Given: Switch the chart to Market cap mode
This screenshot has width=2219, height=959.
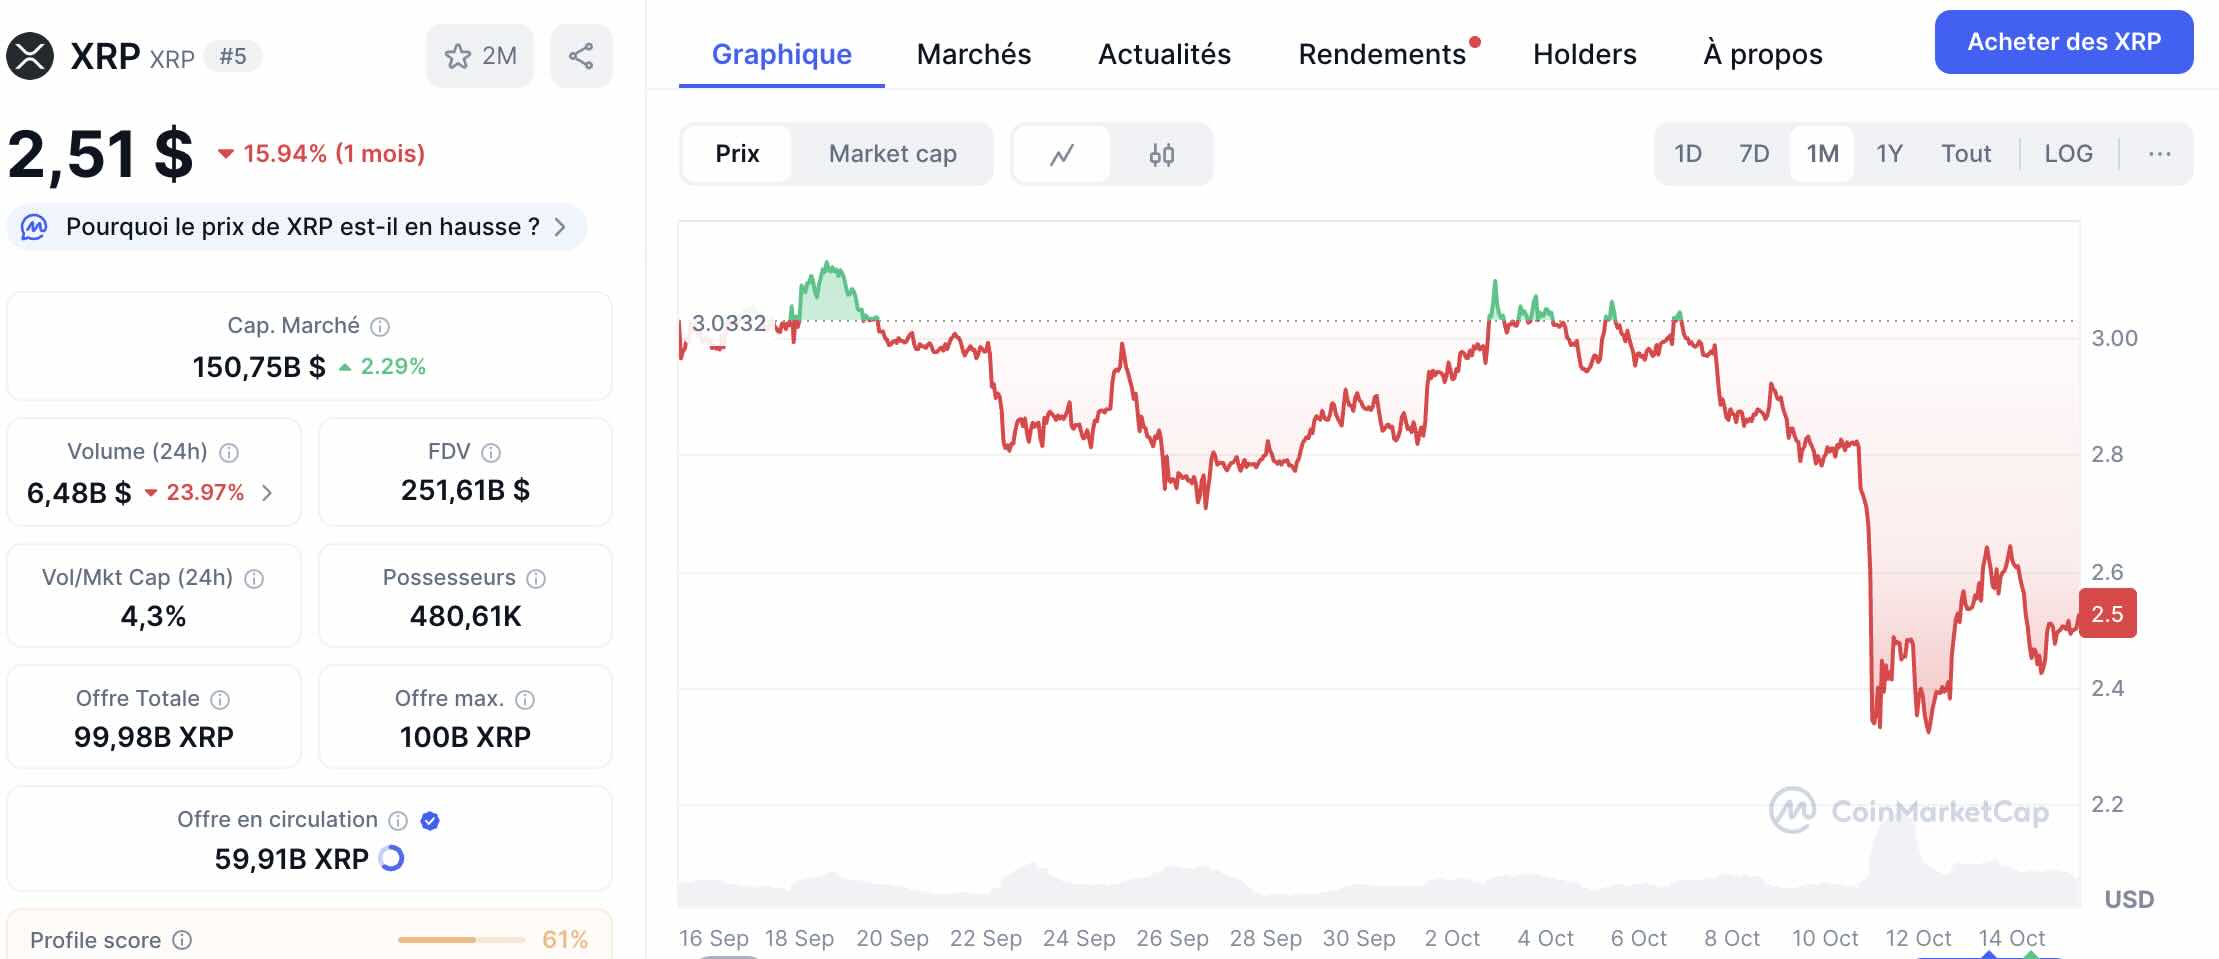Looking at the screenshot, I should click(891, 154).
